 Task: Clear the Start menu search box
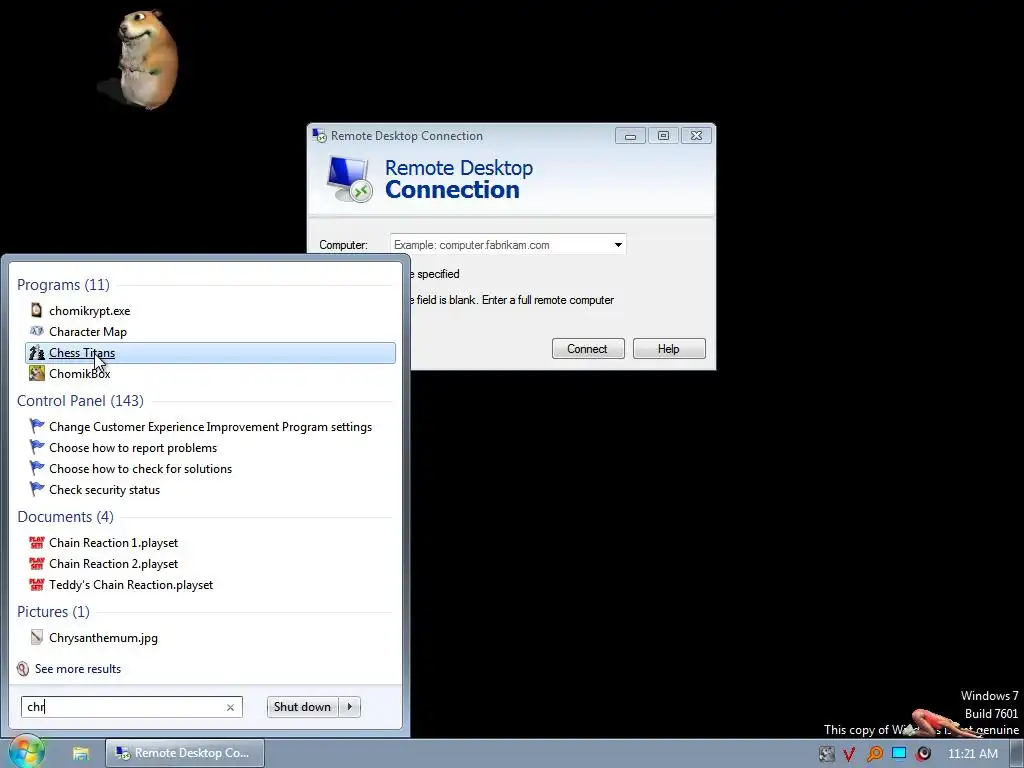point(230,707)
